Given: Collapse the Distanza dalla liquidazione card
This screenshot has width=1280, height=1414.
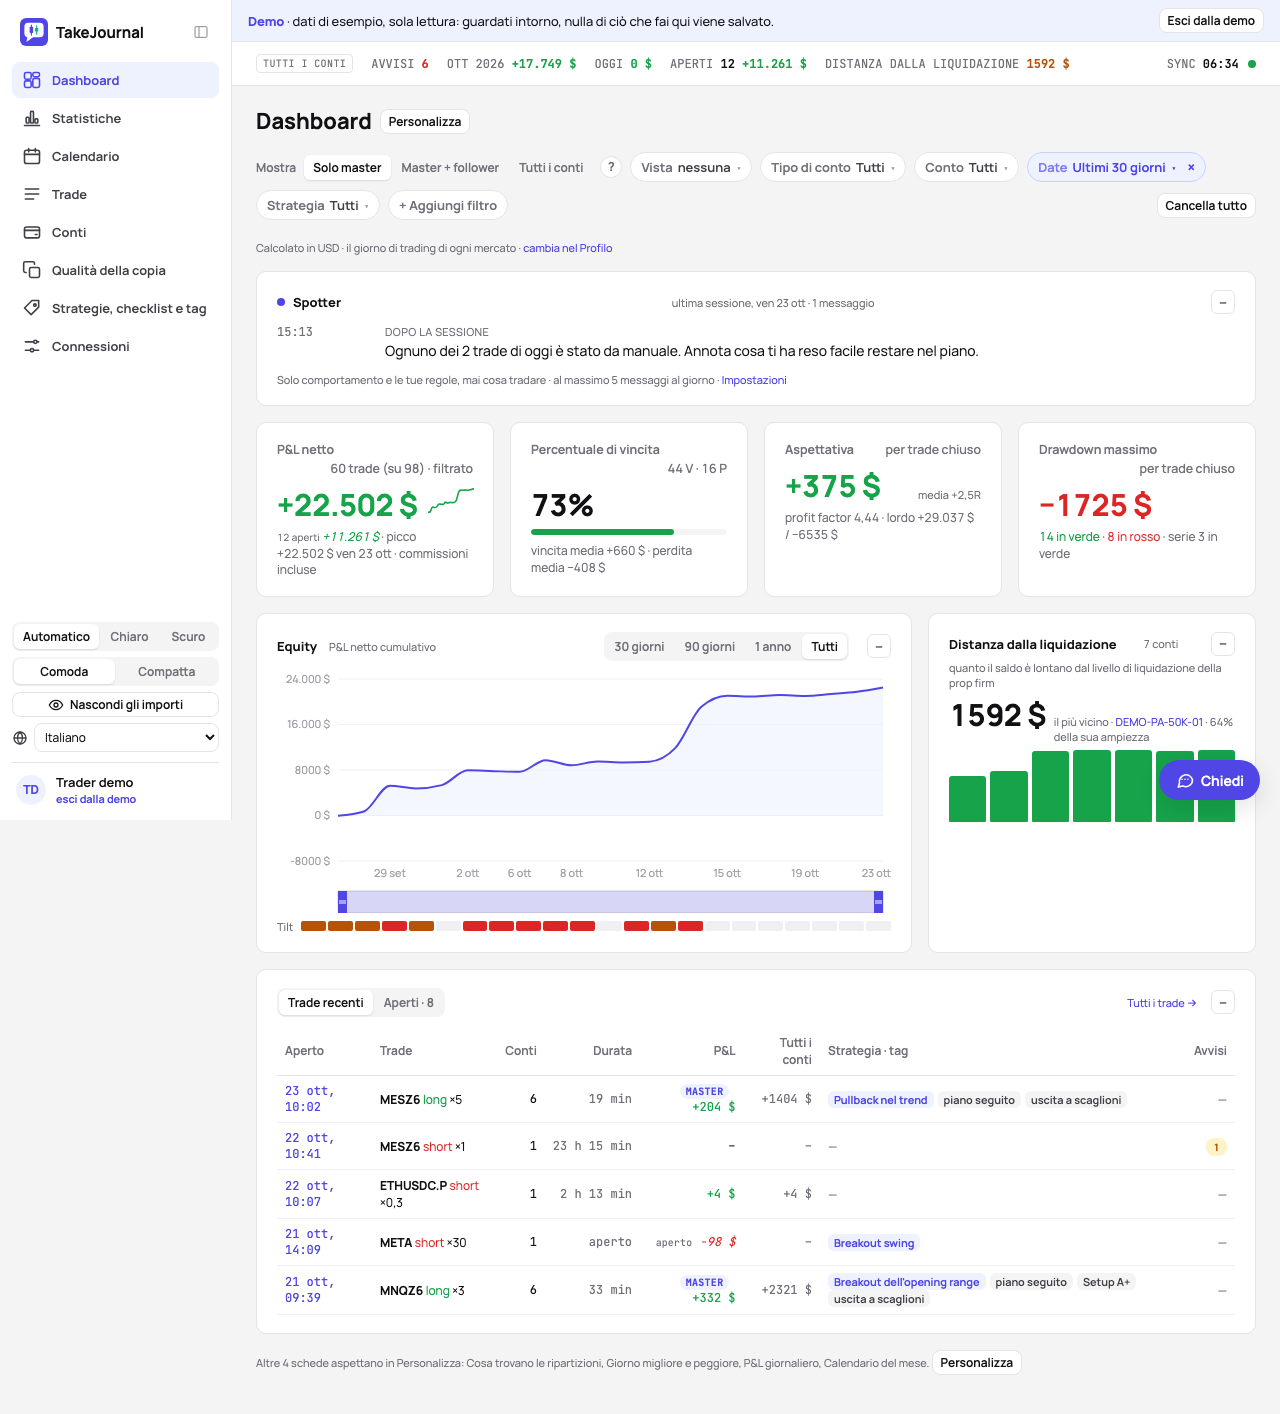Looking at the screenshot, I should (1223, 644).
